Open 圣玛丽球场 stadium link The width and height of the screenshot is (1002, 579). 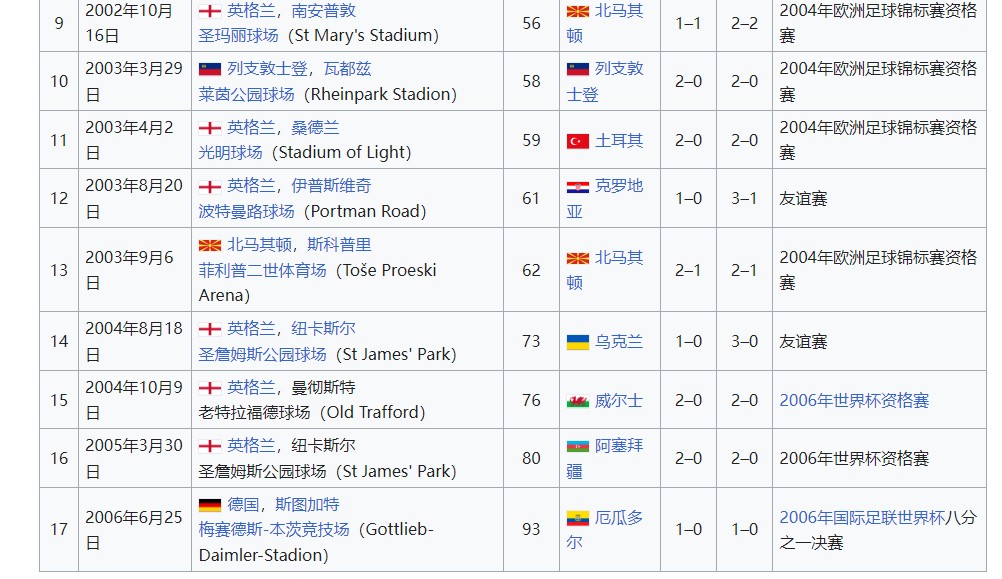pyautogui.click(x=238, y=36)
